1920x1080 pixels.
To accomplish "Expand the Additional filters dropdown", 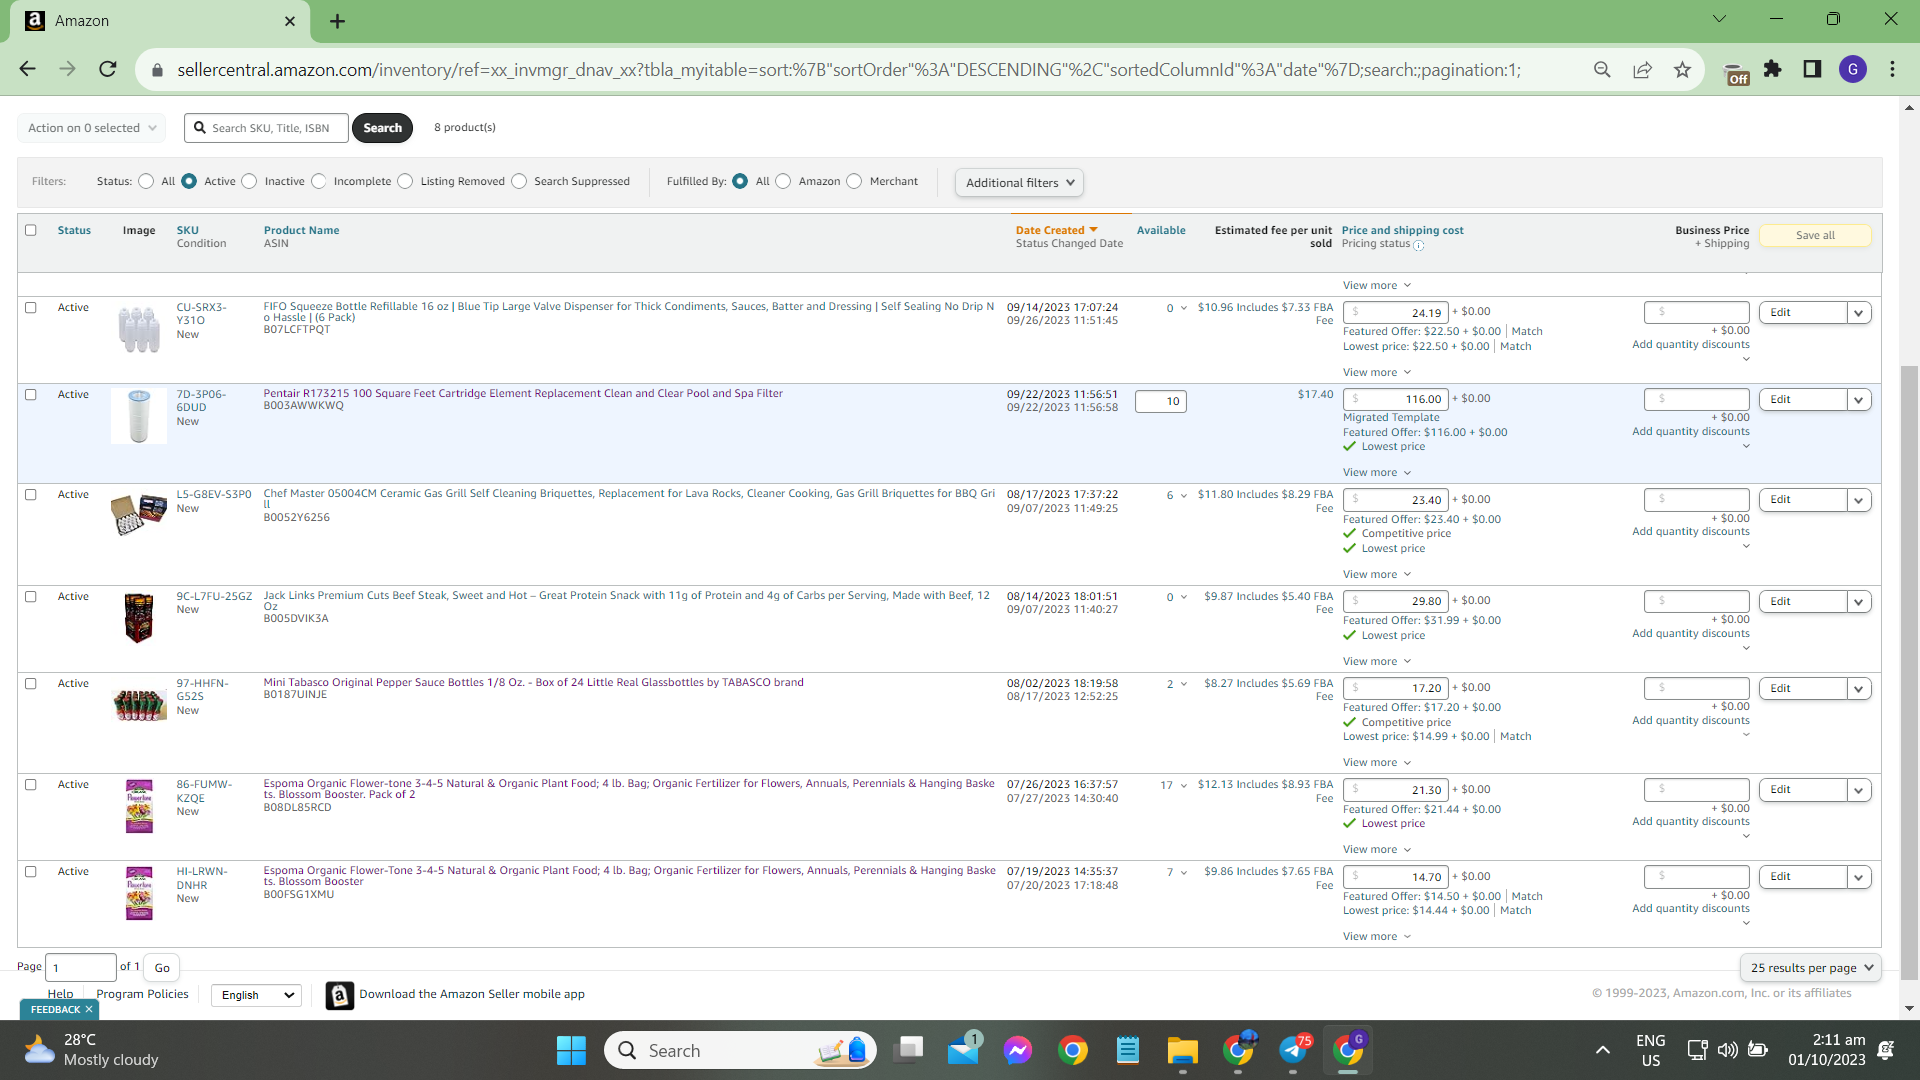I will 1019,183.
